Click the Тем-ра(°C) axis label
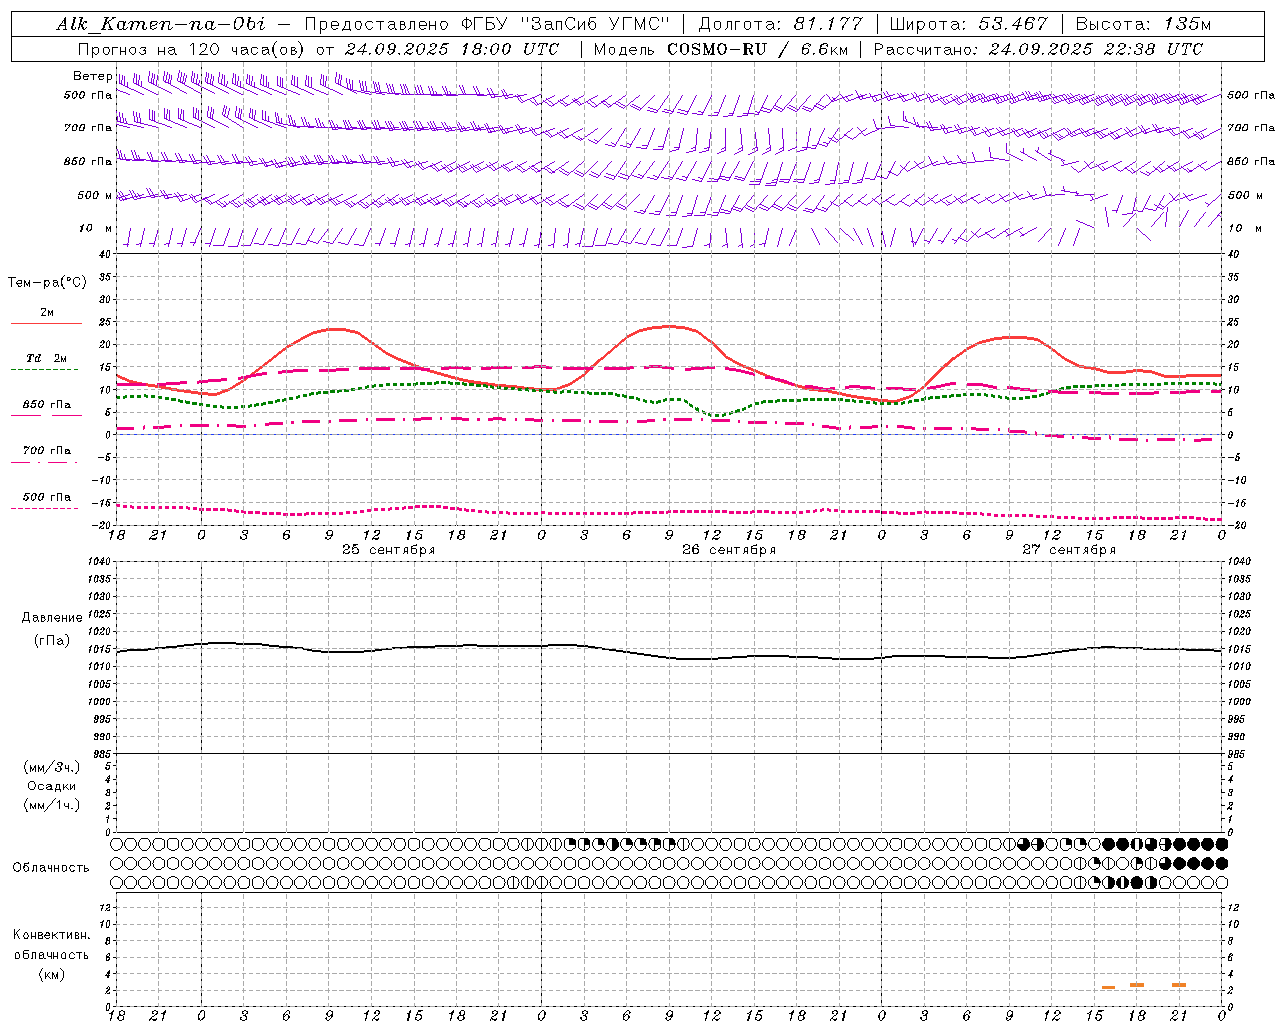 47,283
